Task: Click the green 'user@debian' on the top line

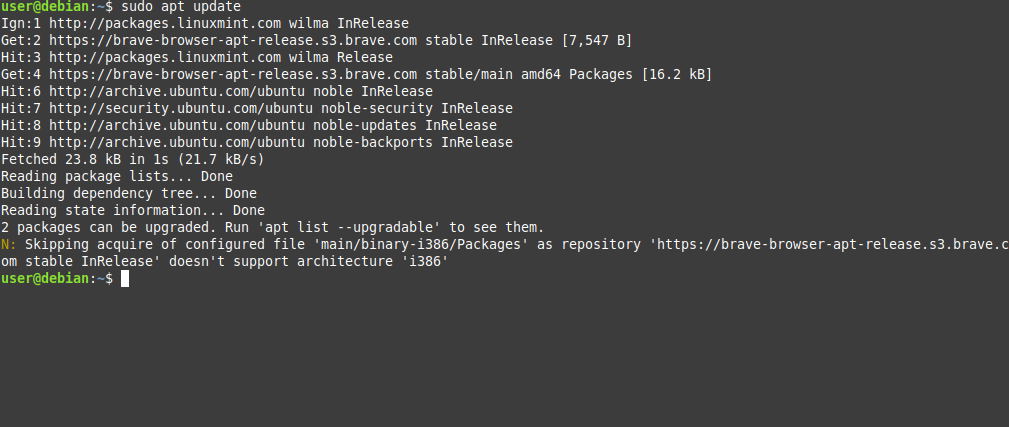Action: (x=45, y=7)
